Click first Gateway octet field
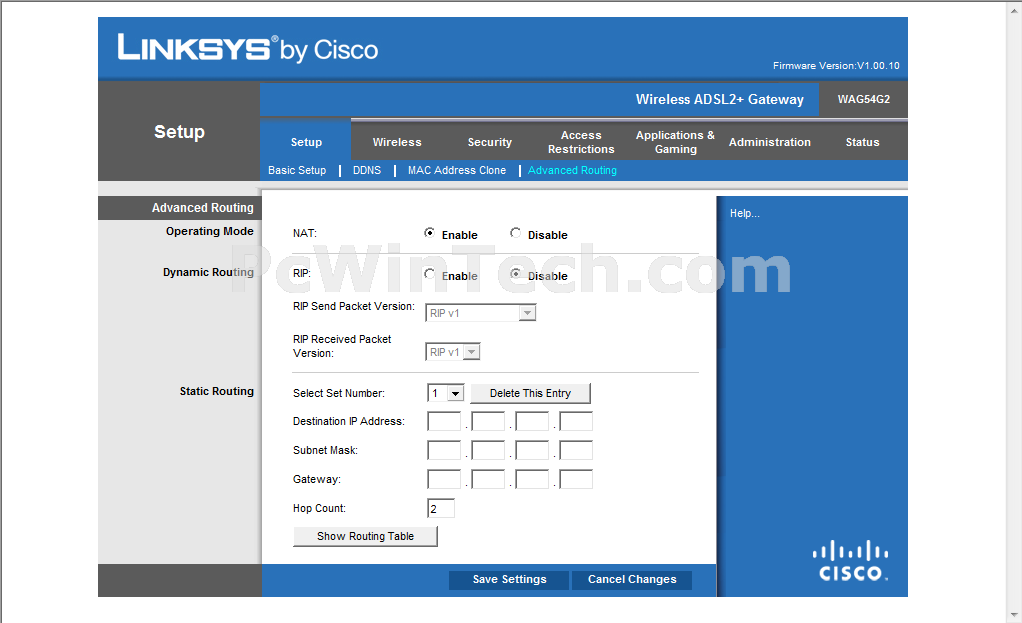The image size is (1022, 623). (445, 480)
